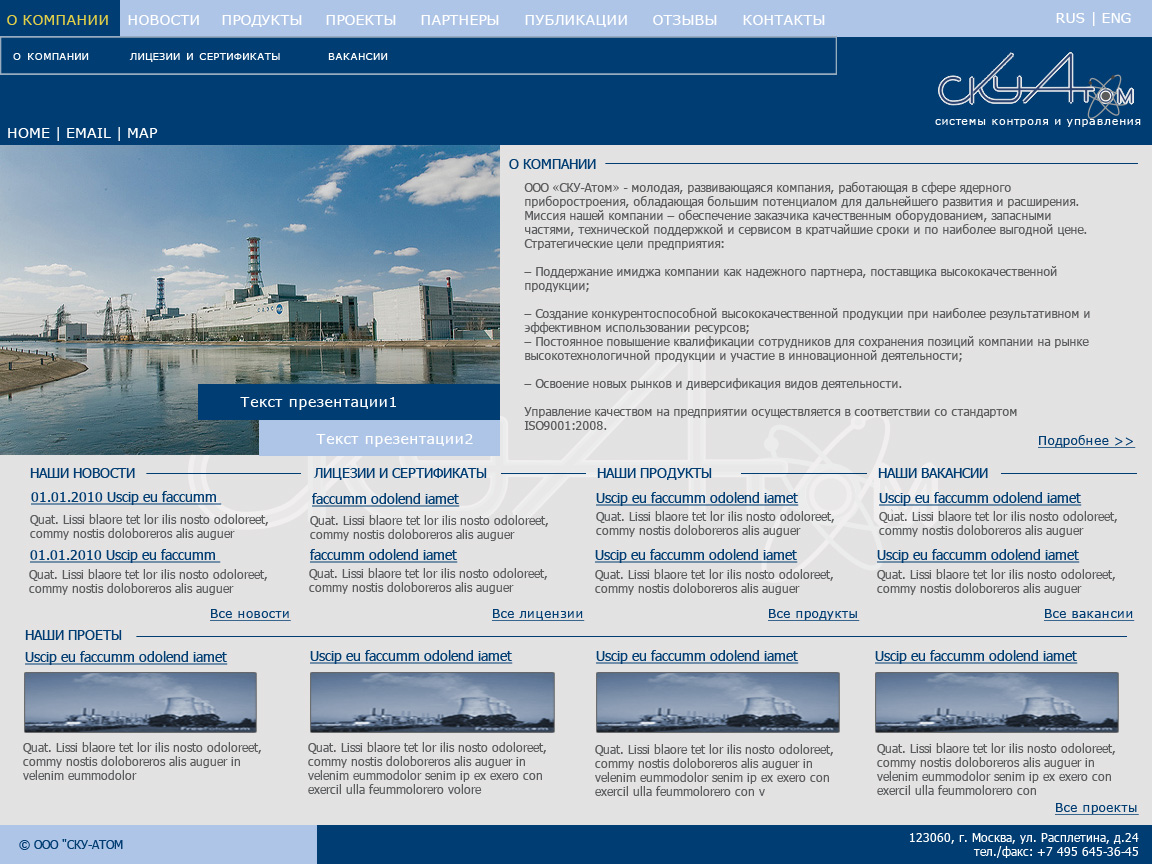Screen dimensions: 1152x864
Task: Open the second link under НАШИ ВАКАНСИИ
Action: tap(978, 555)
